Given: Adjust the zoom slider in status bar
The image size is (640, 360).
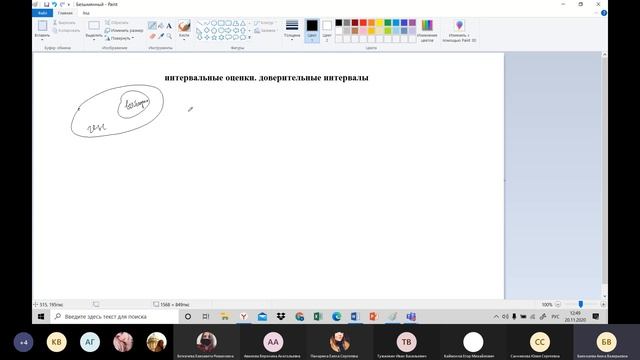Looking at the screenshot, I should 580,304.
